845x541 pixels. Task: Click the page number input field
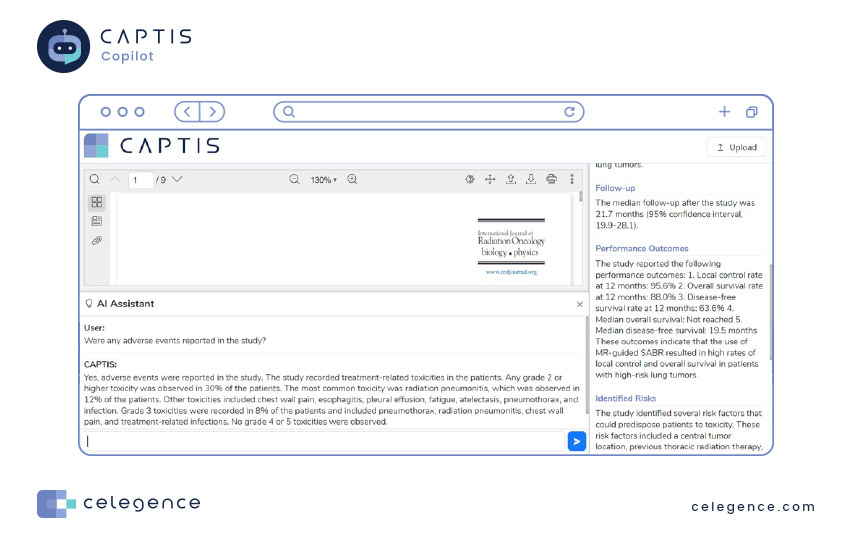pos(140,179)
